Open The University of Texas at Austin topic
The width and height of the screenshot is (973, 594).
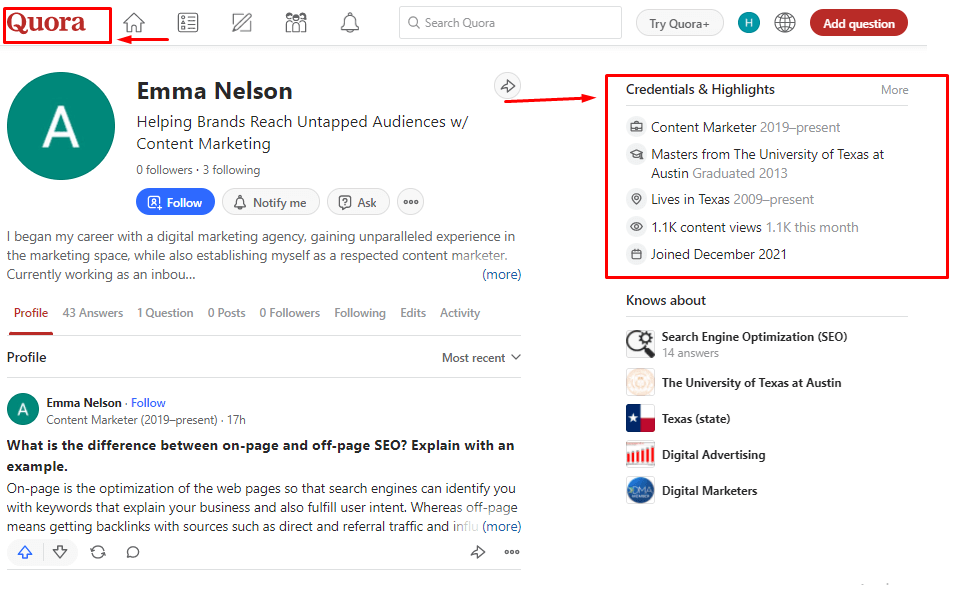(751, 382)
